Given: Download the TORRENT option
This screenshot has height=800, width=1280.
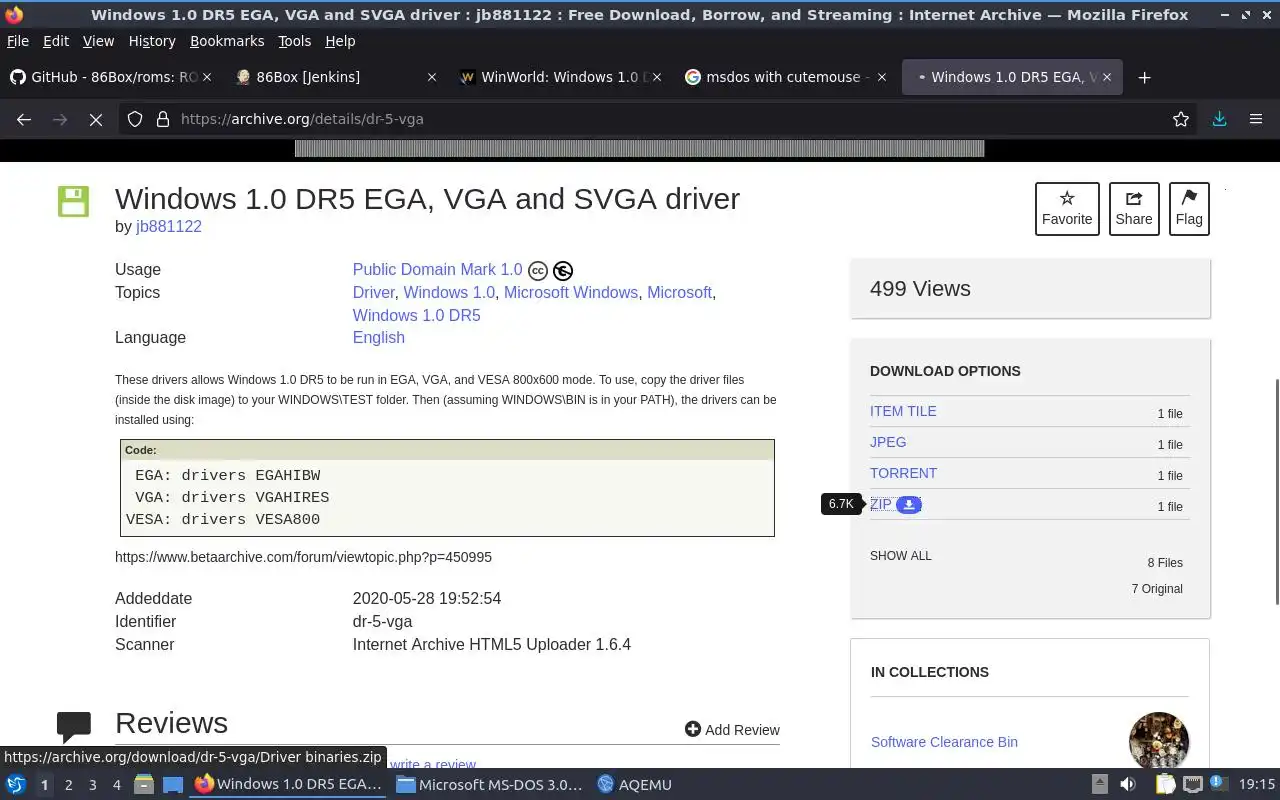Looking at the screenshot, I should point(903,473).
